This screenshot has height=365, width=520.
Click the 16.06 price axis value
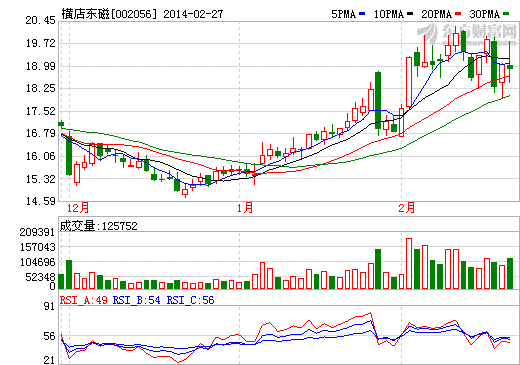[41, 156]
